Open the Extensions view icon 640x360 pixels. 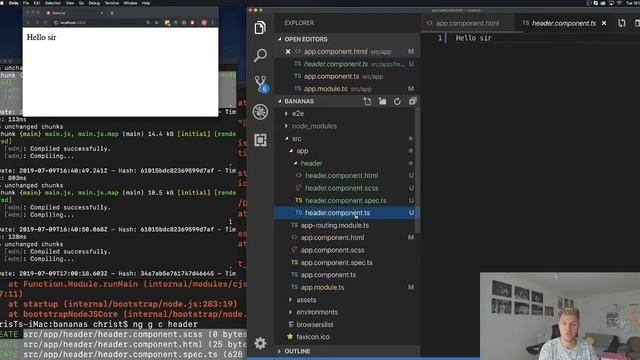pos(260,140)
